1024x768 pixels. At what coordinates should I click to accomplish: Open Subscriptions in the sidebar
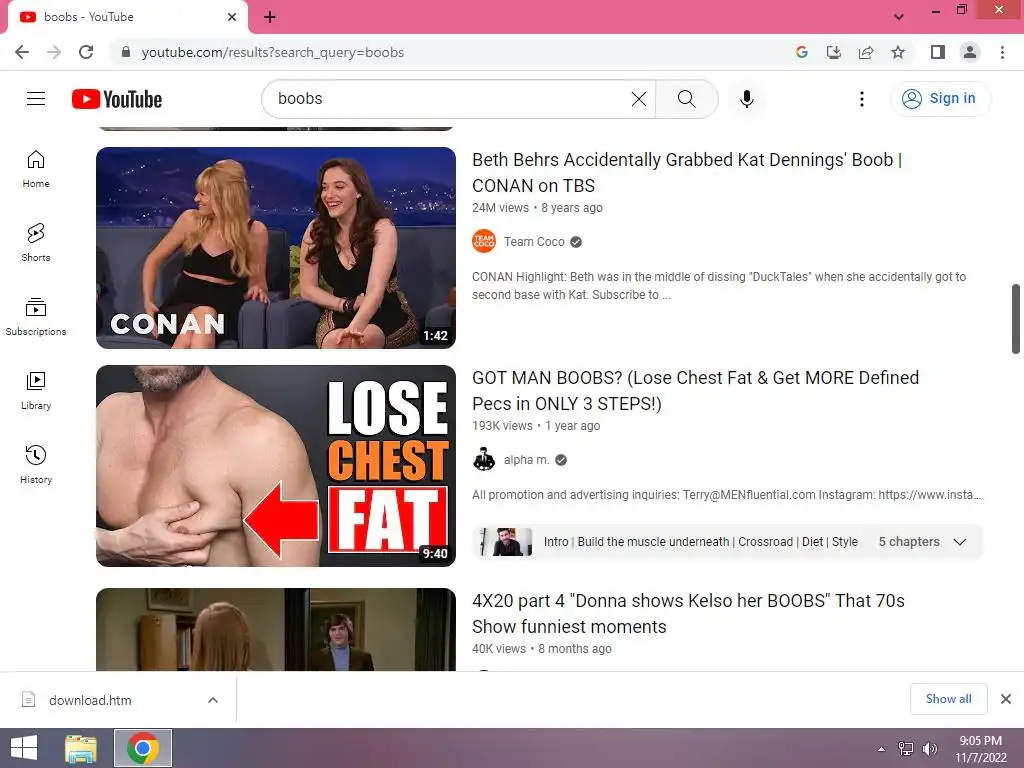[x=36, y=317]
